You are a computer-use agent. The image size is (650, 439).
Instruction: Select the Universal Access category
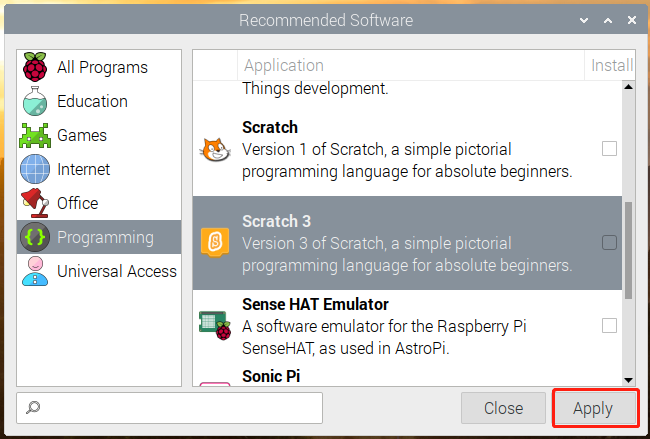(99, 271)
